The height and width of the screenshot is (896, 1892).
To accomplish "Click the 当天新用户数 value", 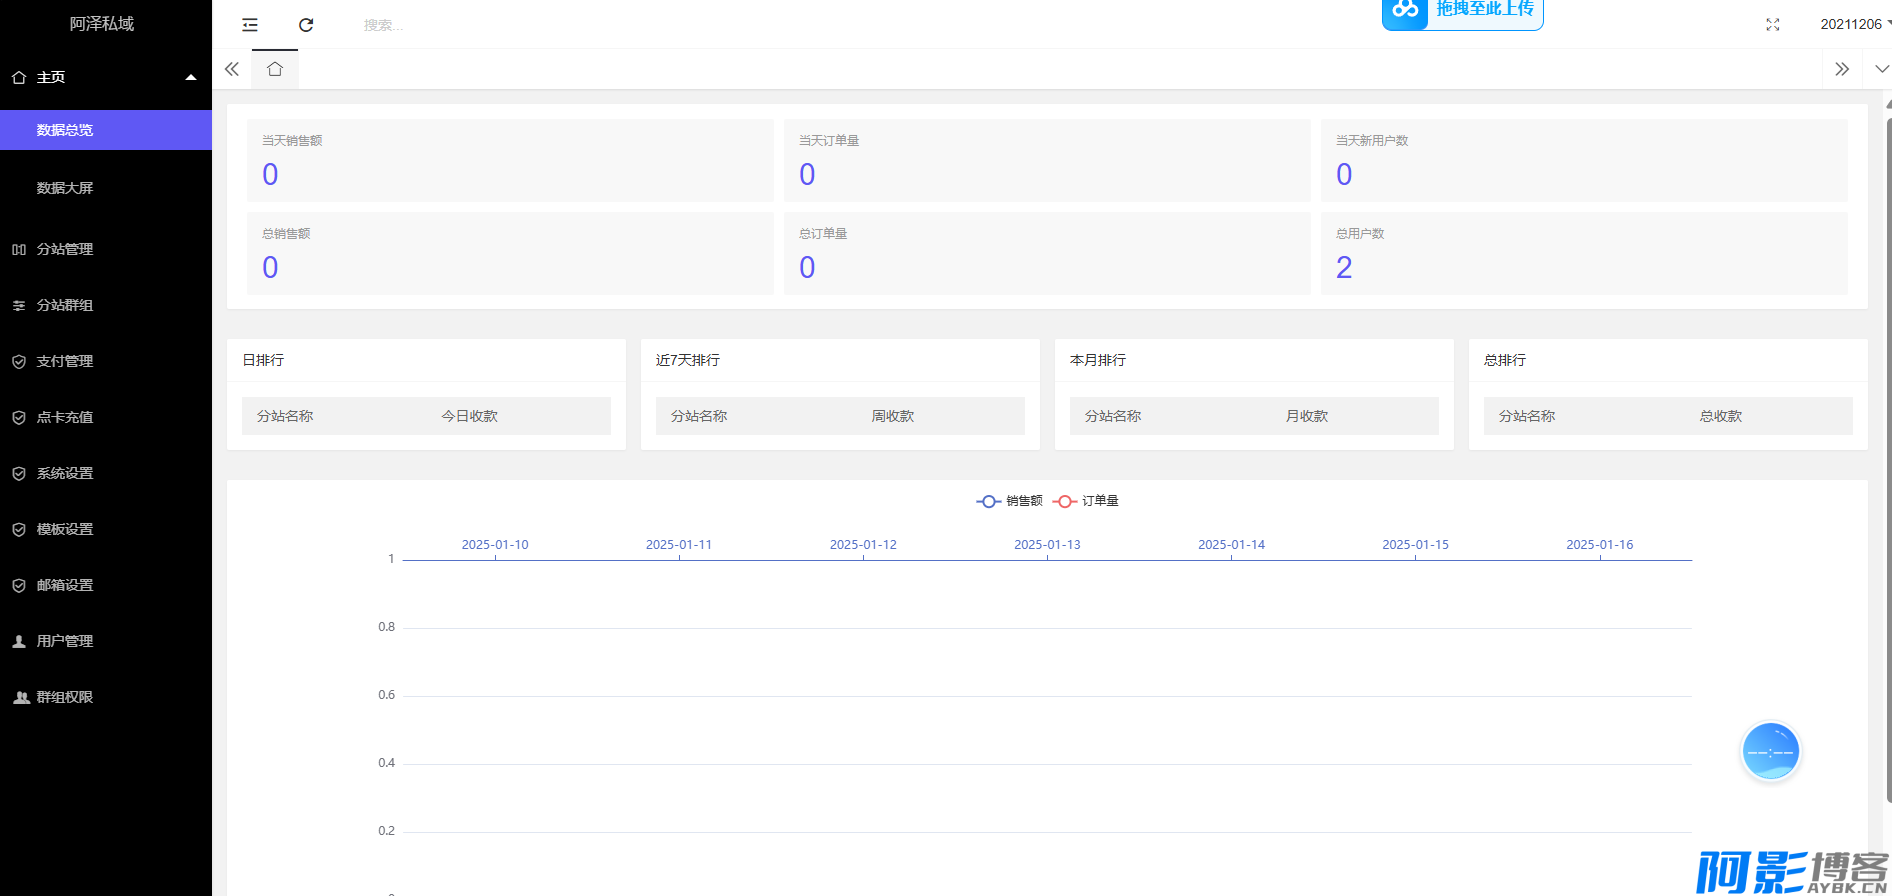I will [x=1344, y=174].
